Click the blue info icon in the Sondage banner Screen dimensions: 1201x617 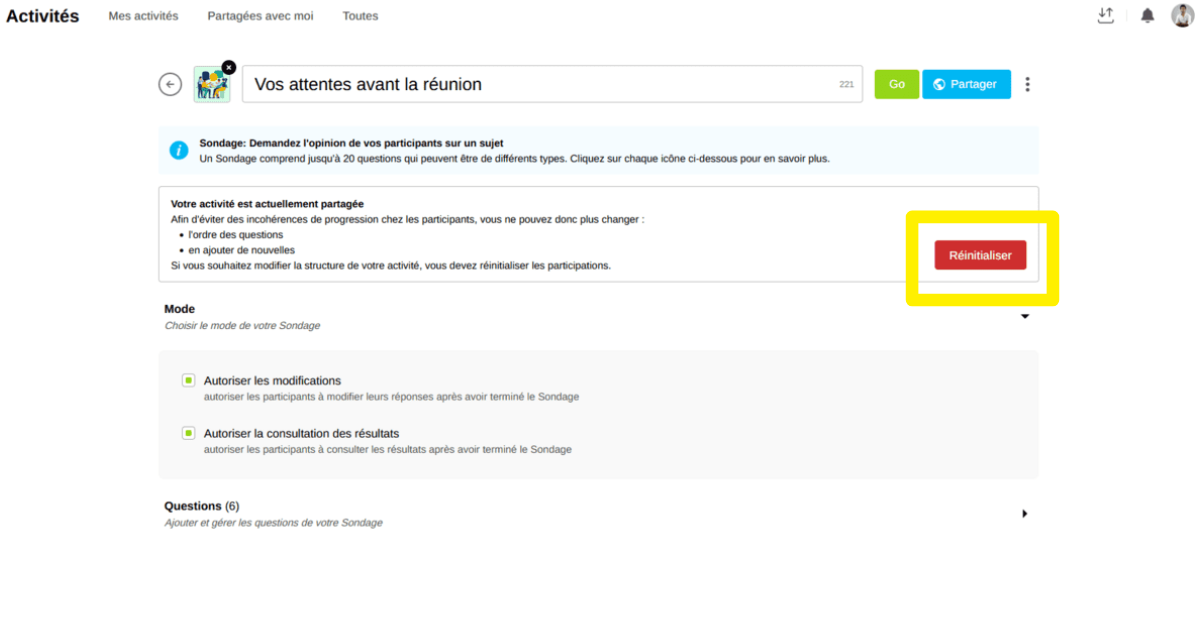[179, 150]
